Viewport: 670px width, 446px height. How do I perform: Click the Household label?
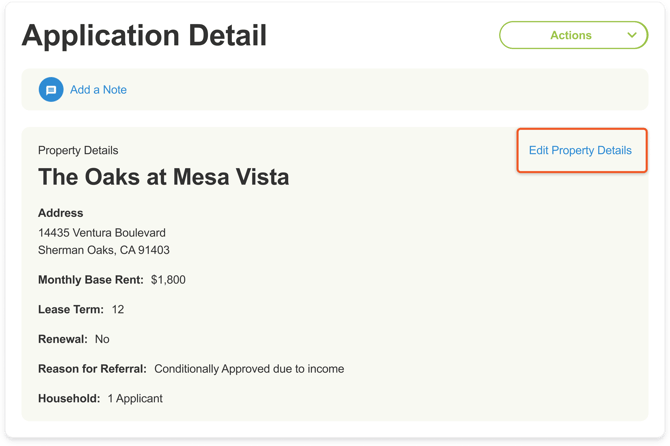[x=69, y=398]
